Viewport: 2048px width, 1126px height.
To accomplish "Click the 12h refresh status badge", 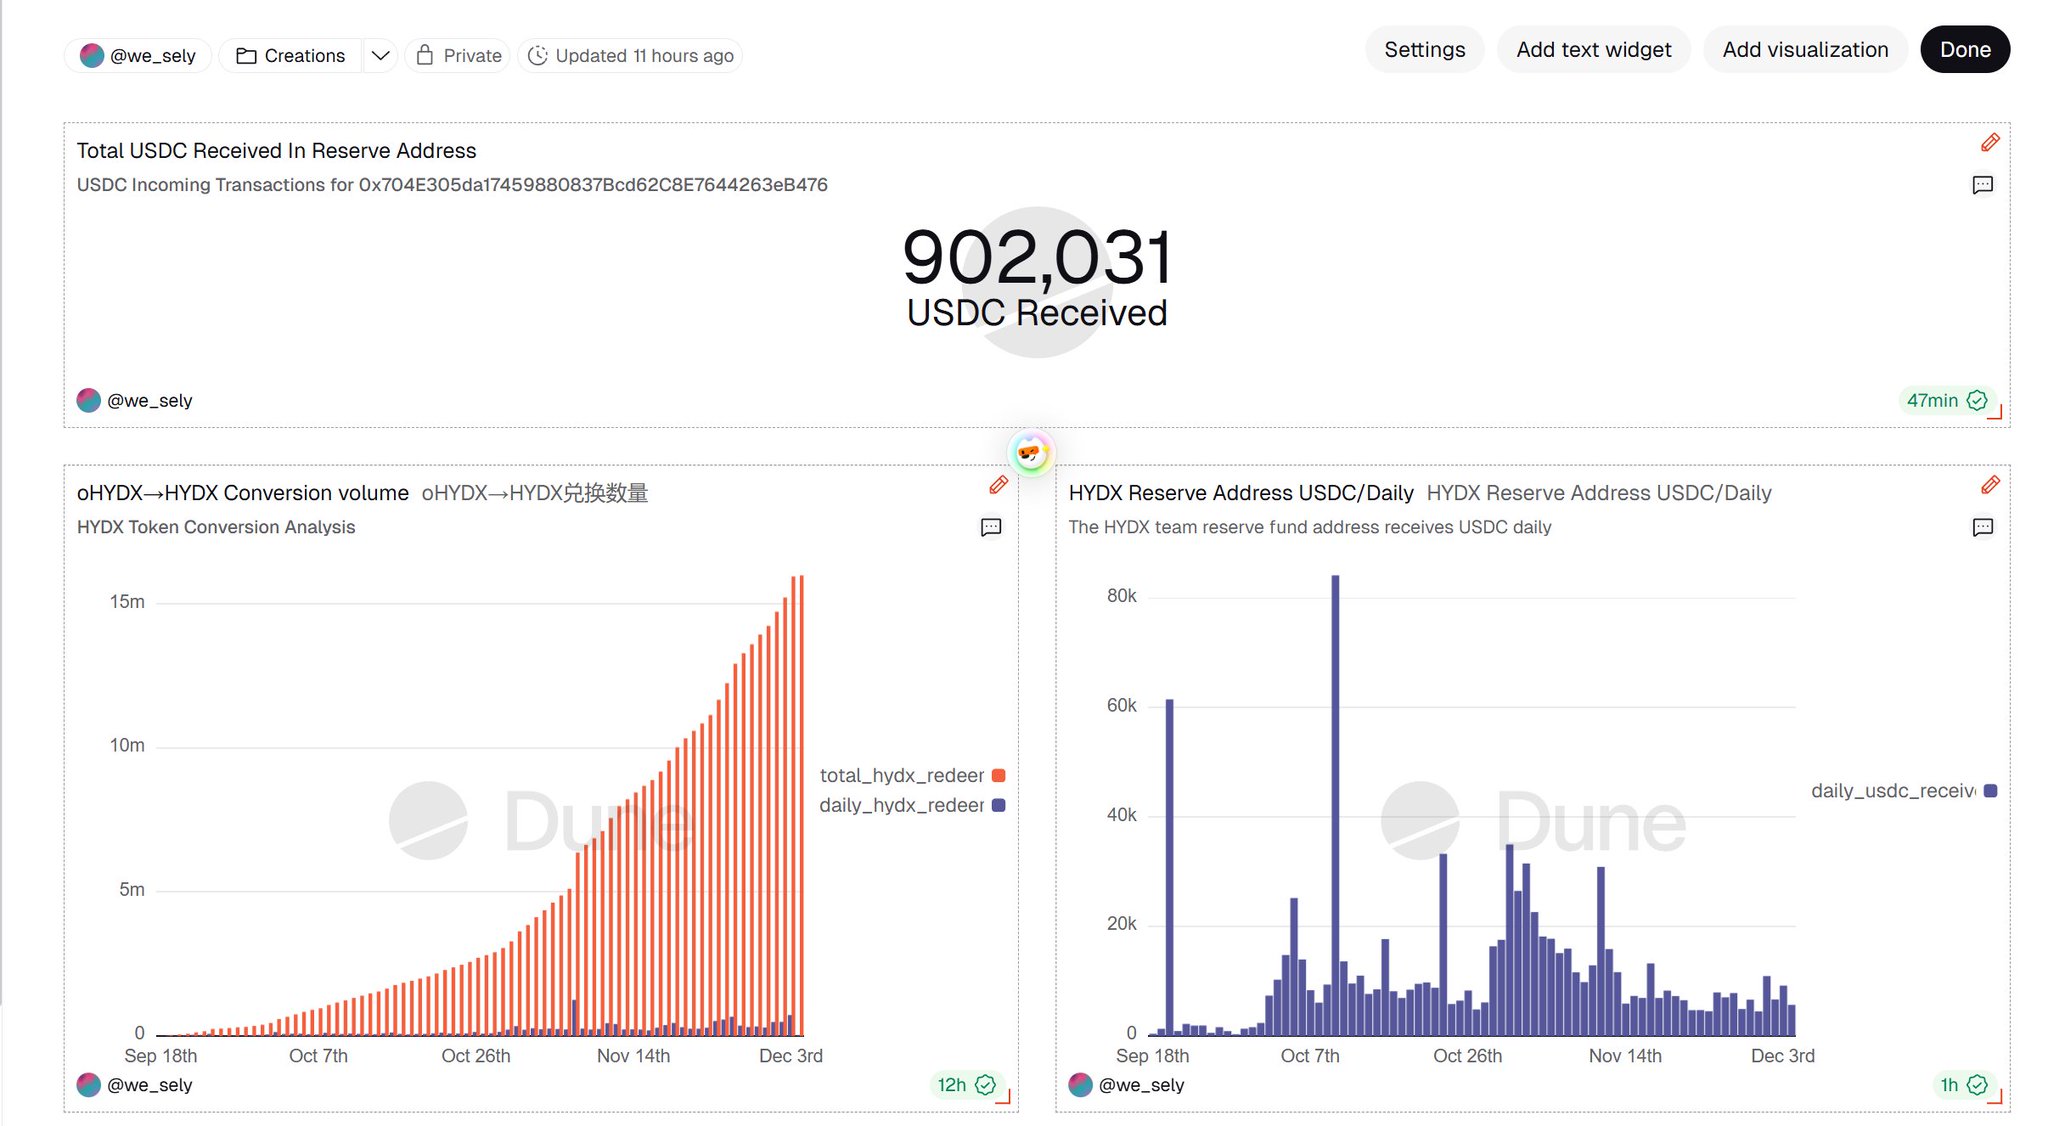I will pos(964,1084).
